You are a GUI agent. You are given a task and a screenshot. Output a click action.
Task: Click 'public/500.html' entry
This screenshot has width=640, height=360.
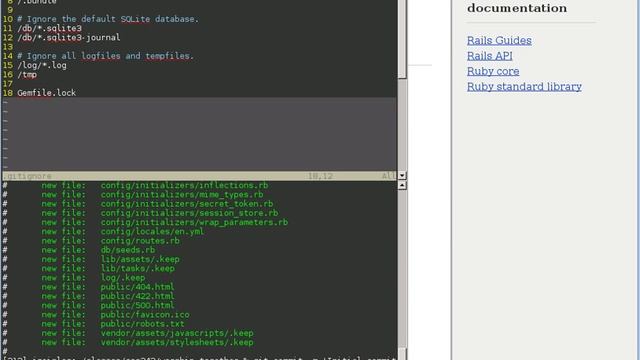coord(138,305)
